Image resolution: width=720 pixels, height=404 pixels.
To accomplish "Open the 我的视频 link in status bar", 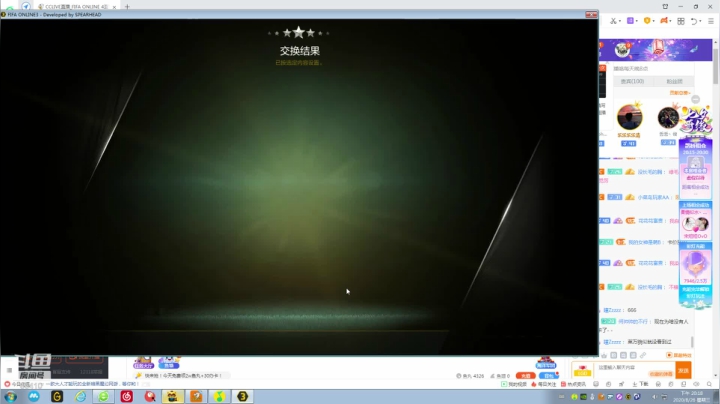I will coord(514,384).
